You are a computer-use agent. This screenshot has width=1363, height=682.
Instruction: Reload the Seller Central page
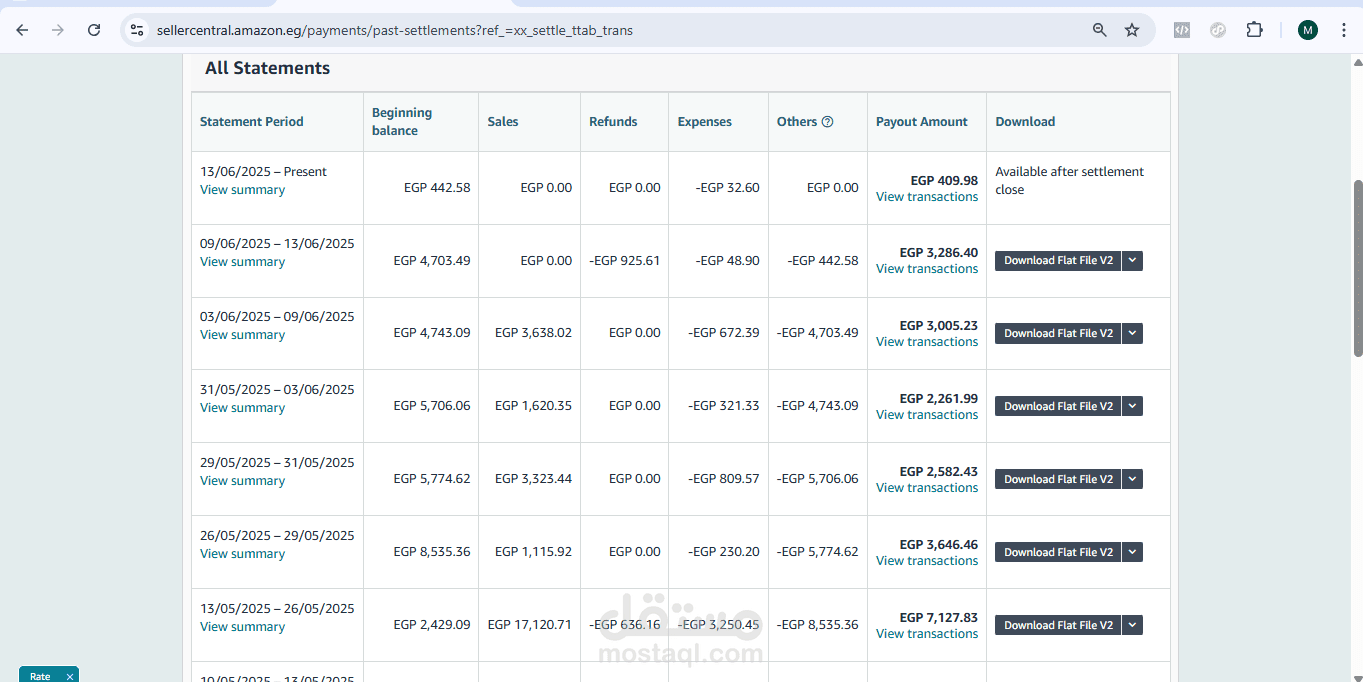[94, 30]
